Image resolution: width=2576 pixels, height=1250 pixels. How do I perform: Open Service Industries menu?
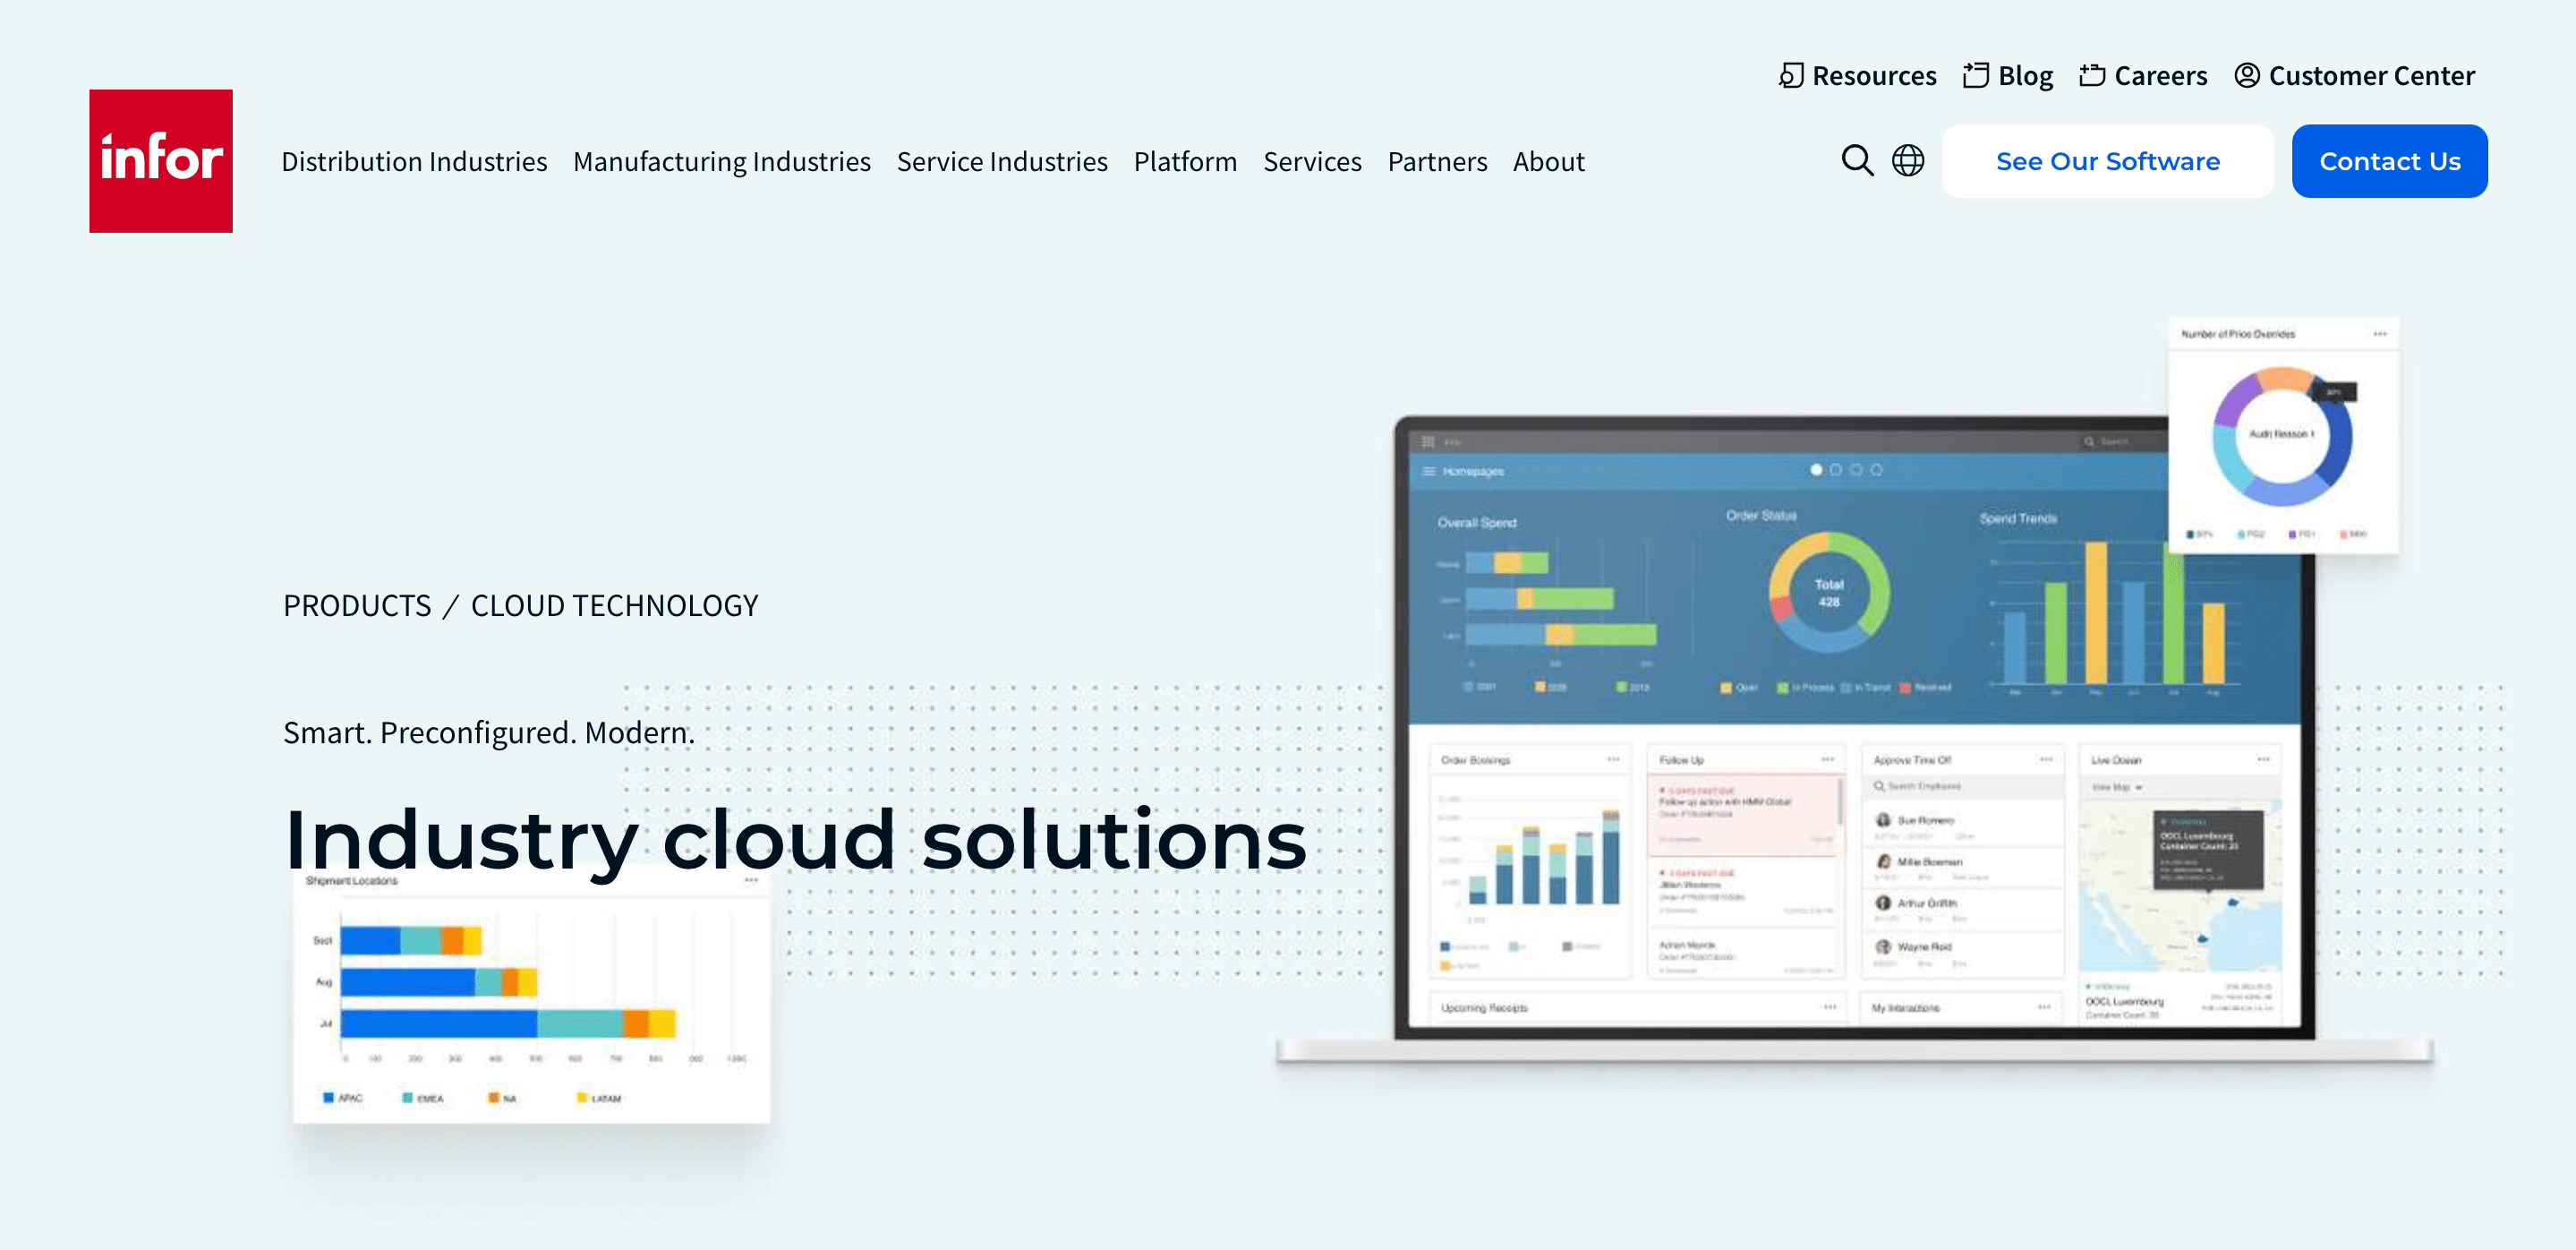[x=1002, y=162]
